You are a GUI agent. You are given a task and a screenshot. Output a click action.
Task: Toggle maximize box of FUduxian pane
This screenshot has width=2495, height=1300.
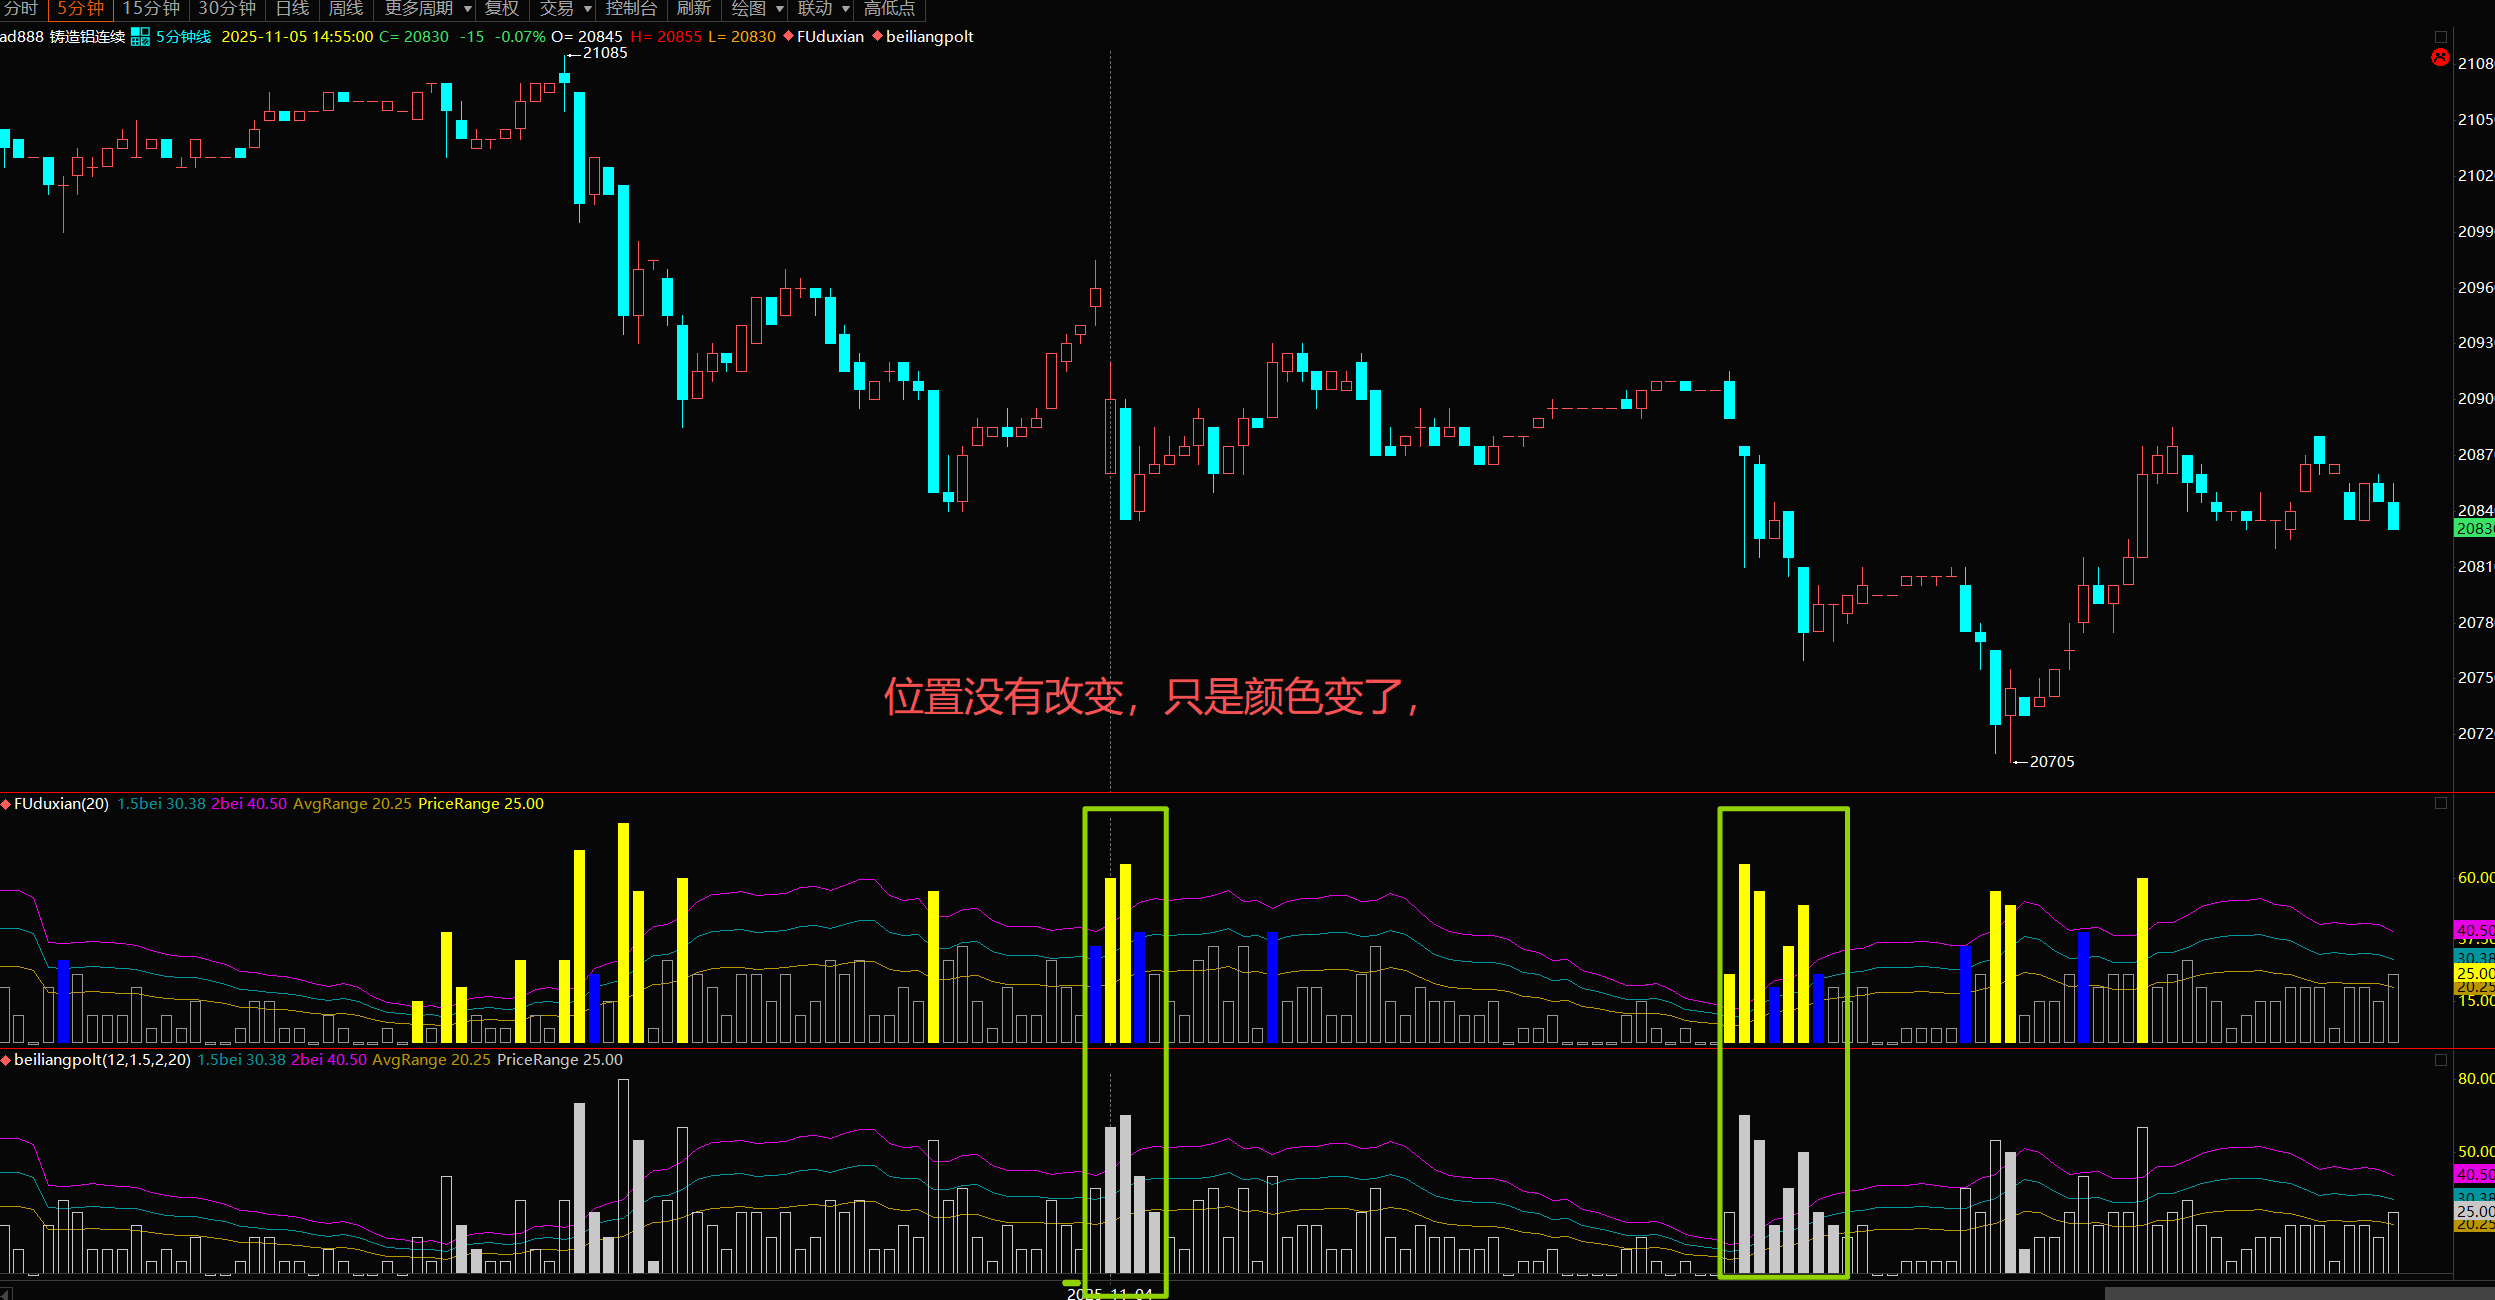click(2440, 803)
